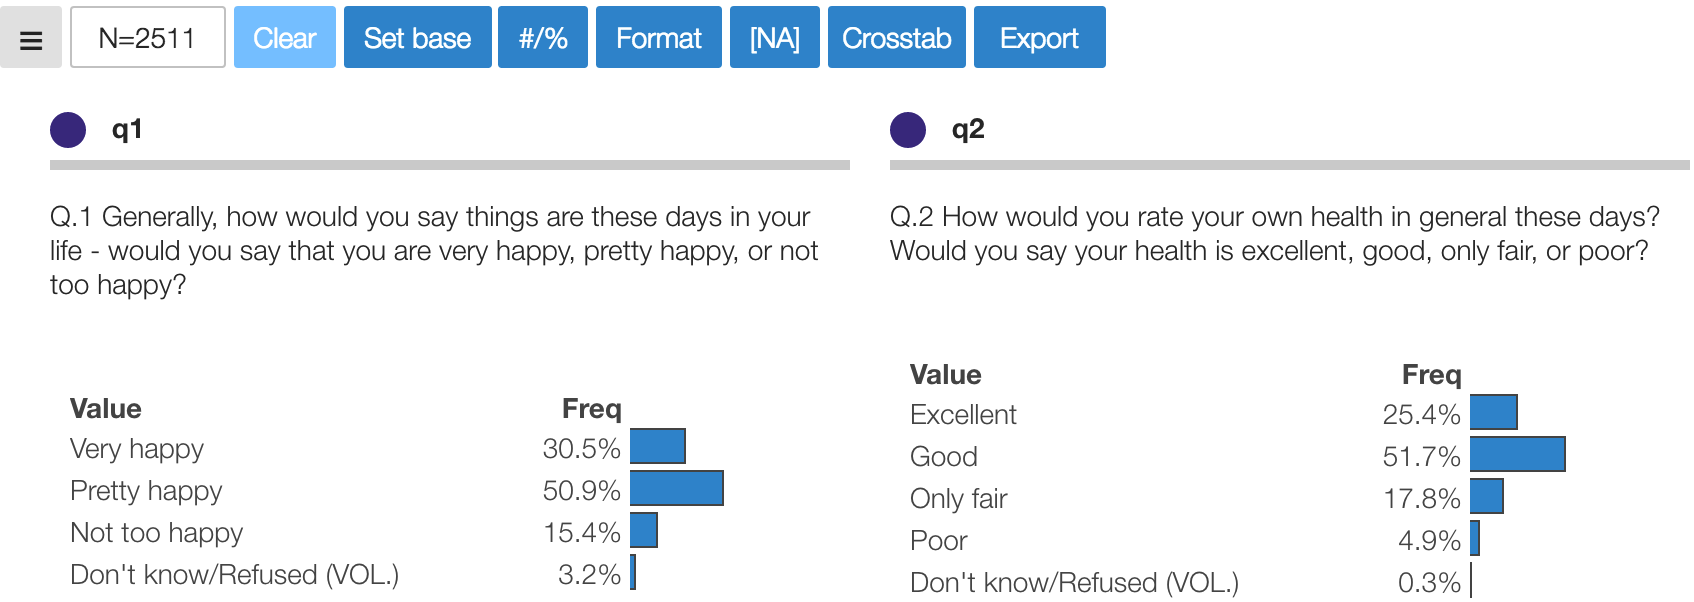The height and width of the screenshot is (602, 1694).
Task: Select the Poor value row in q2
Action: (x=938, y=541)
